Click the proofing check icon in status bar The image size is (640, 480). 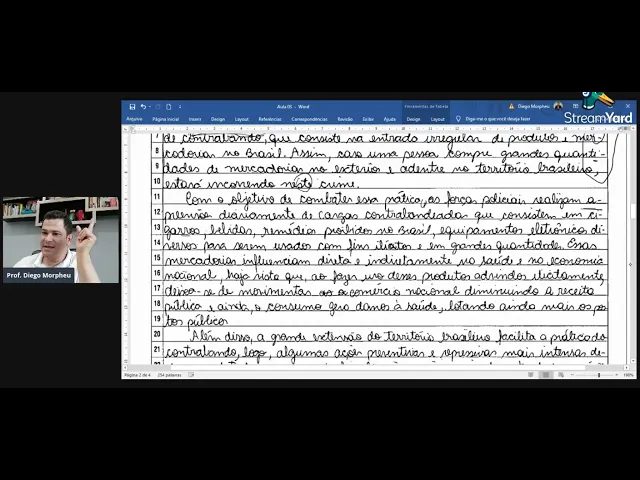pos(191,375)
